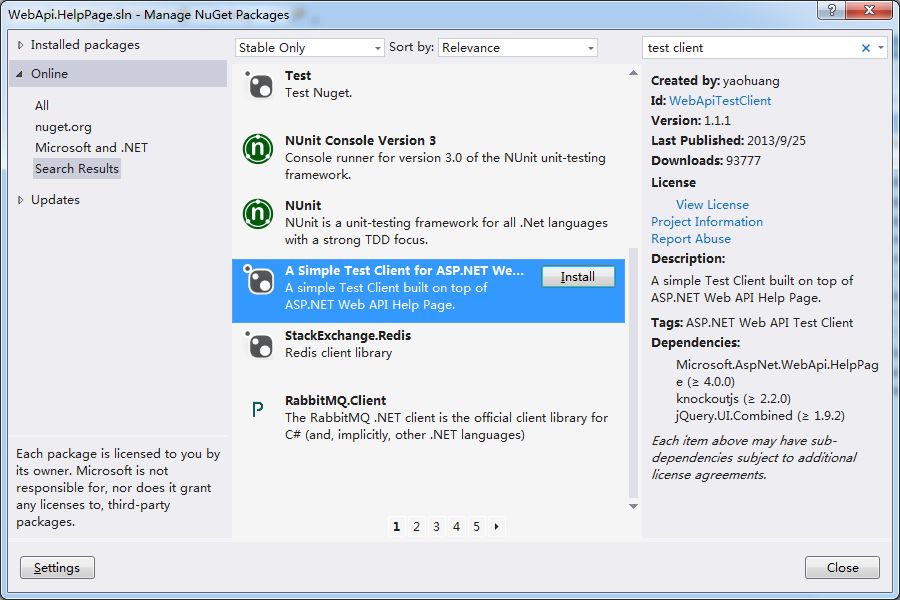This screenshot has height=600, width=900.
Task: Click the search input field
Action: coord(751,48)
